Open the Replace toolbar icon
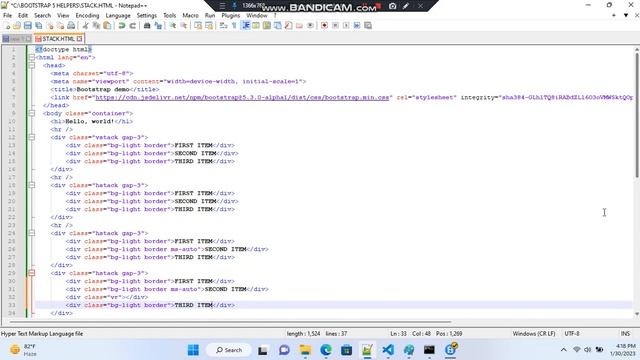This screenshot has width=640, height=360. pos(158,25)
